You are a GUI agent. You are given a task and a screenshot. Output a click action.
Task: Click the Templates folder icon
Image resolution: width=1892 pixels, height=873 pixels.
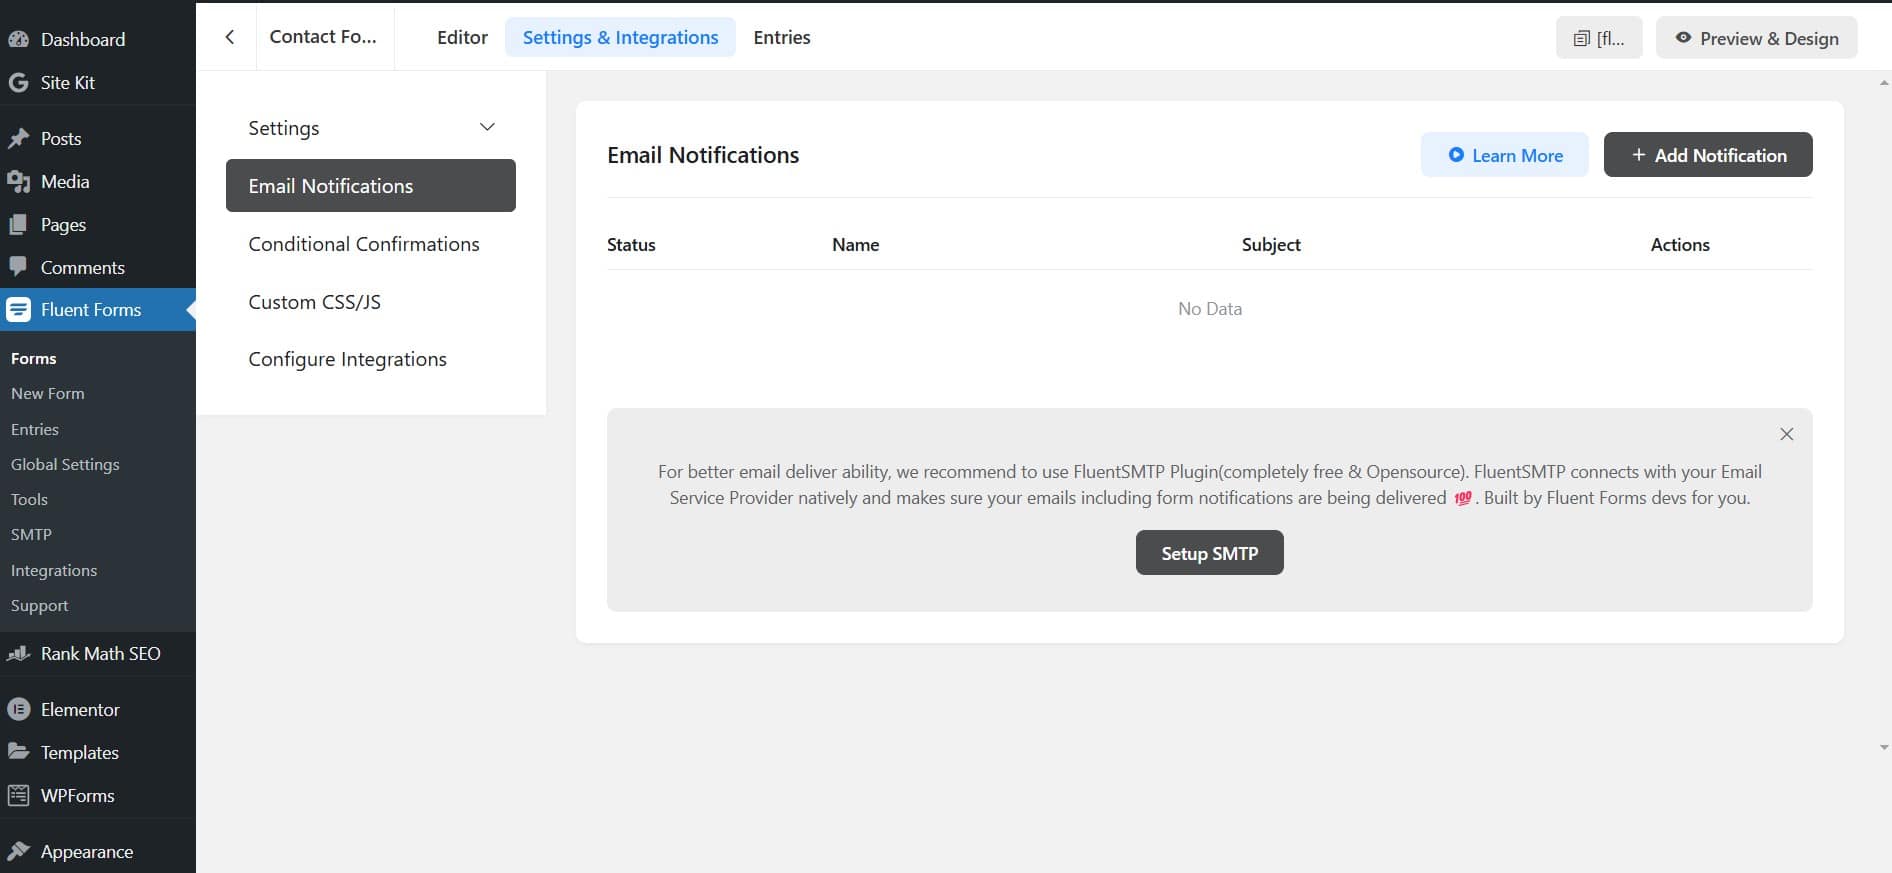pos(18,752)
